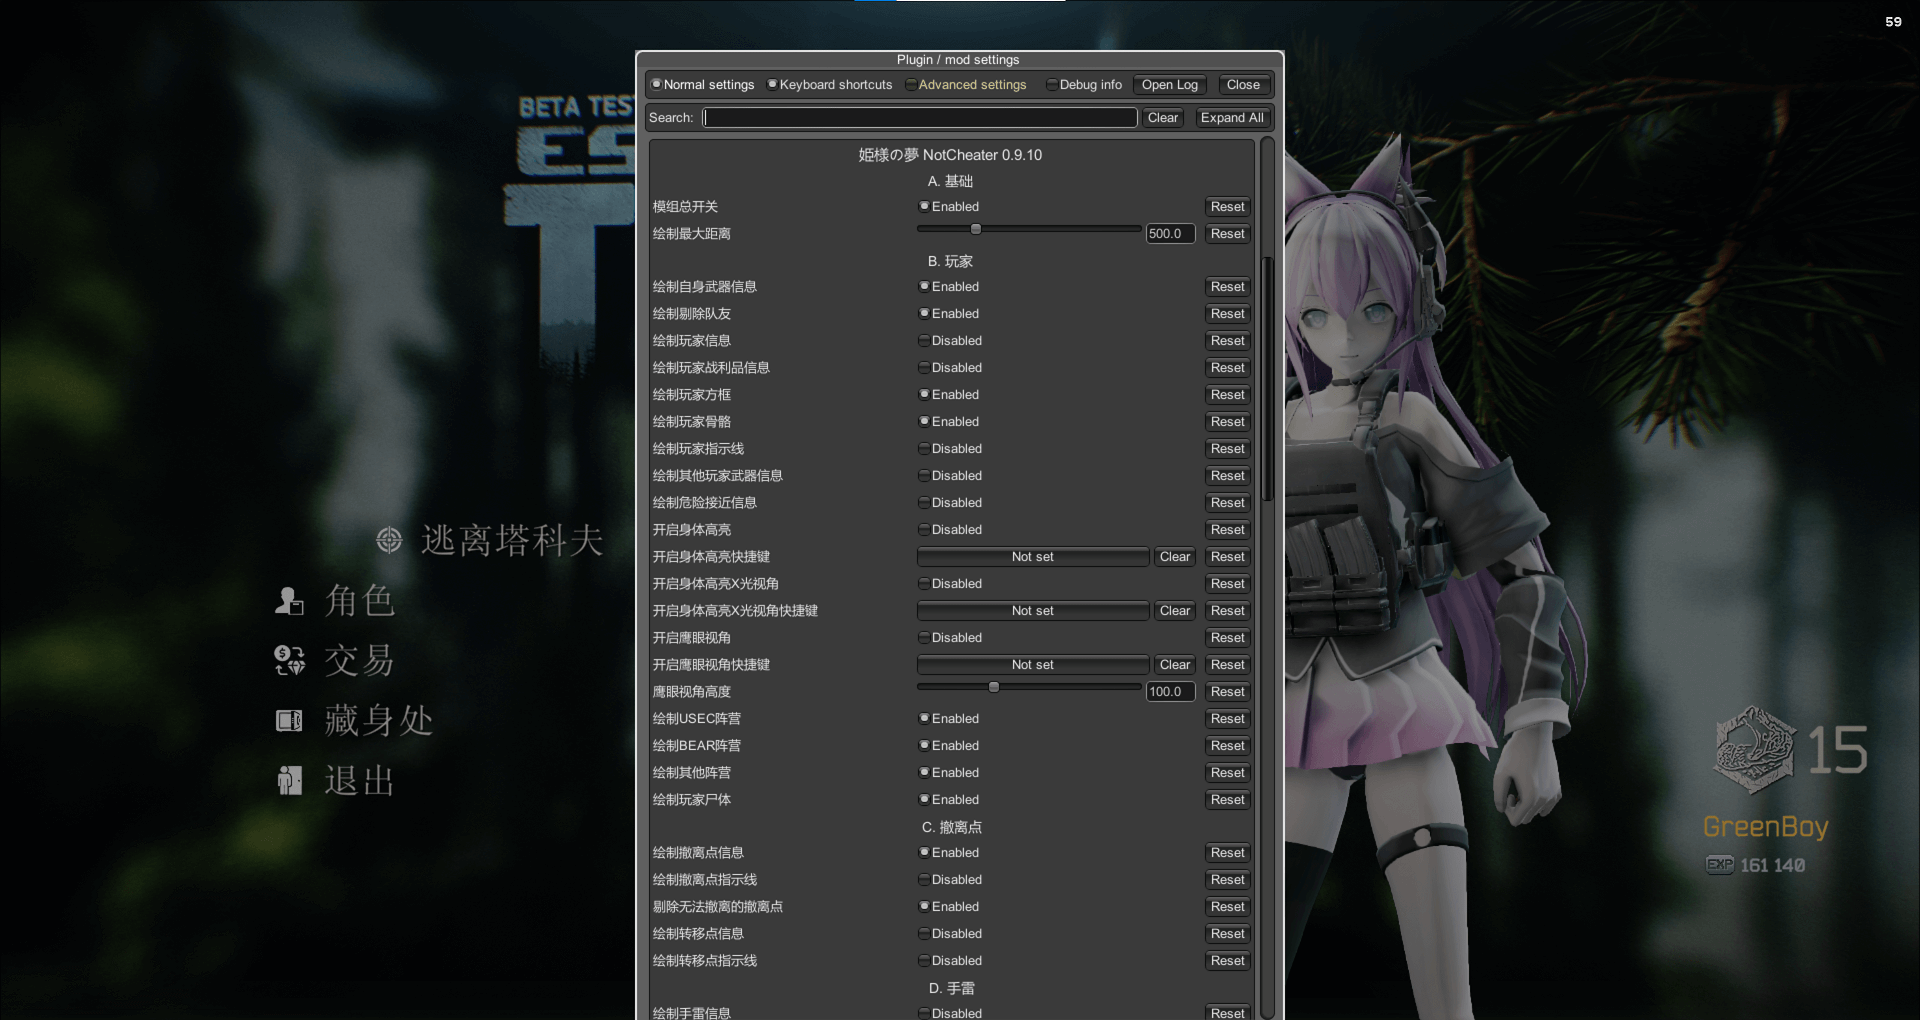The width and height of the screenshot is (1920, 1020).
Task: Reset the 绘制转移点指示线 setting
Action: (1227, 960)
